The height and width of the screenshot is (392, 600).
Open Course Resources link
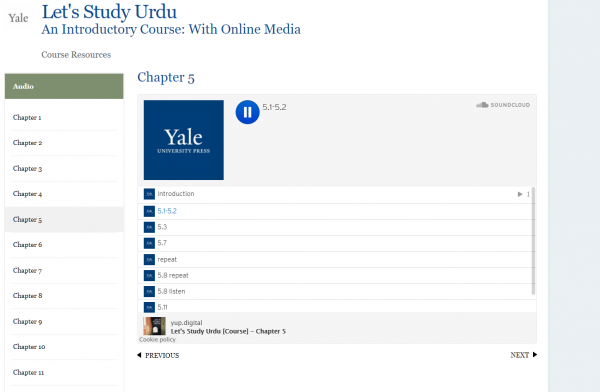[x=76, y=55]
